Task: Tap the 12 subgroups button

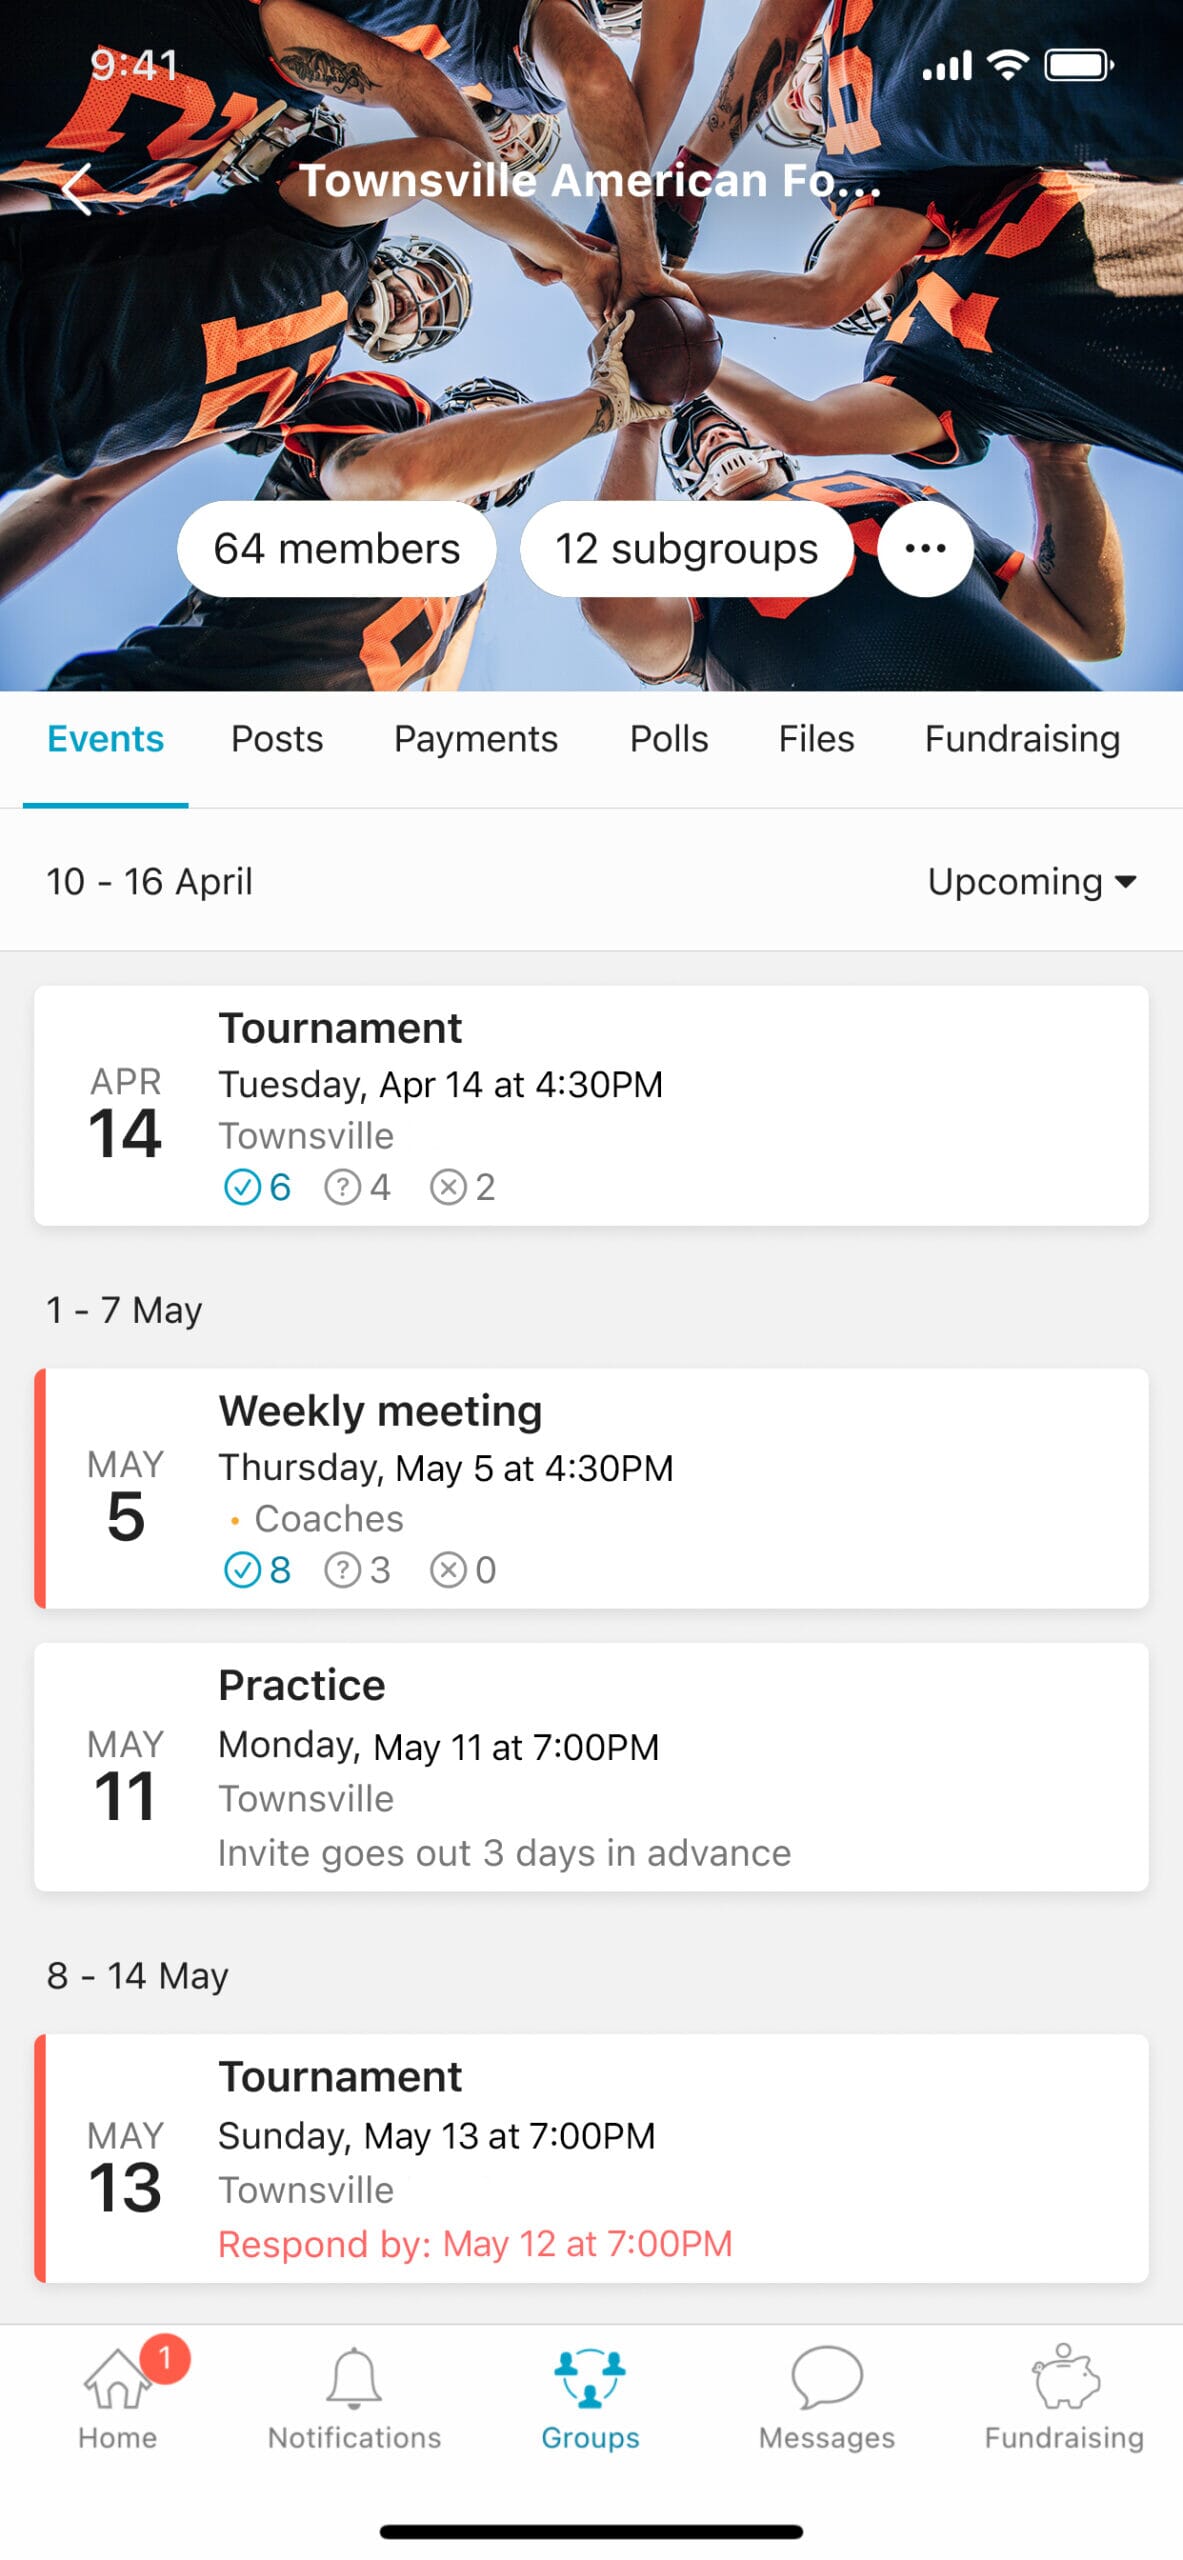Action: [x=686, y=549]
